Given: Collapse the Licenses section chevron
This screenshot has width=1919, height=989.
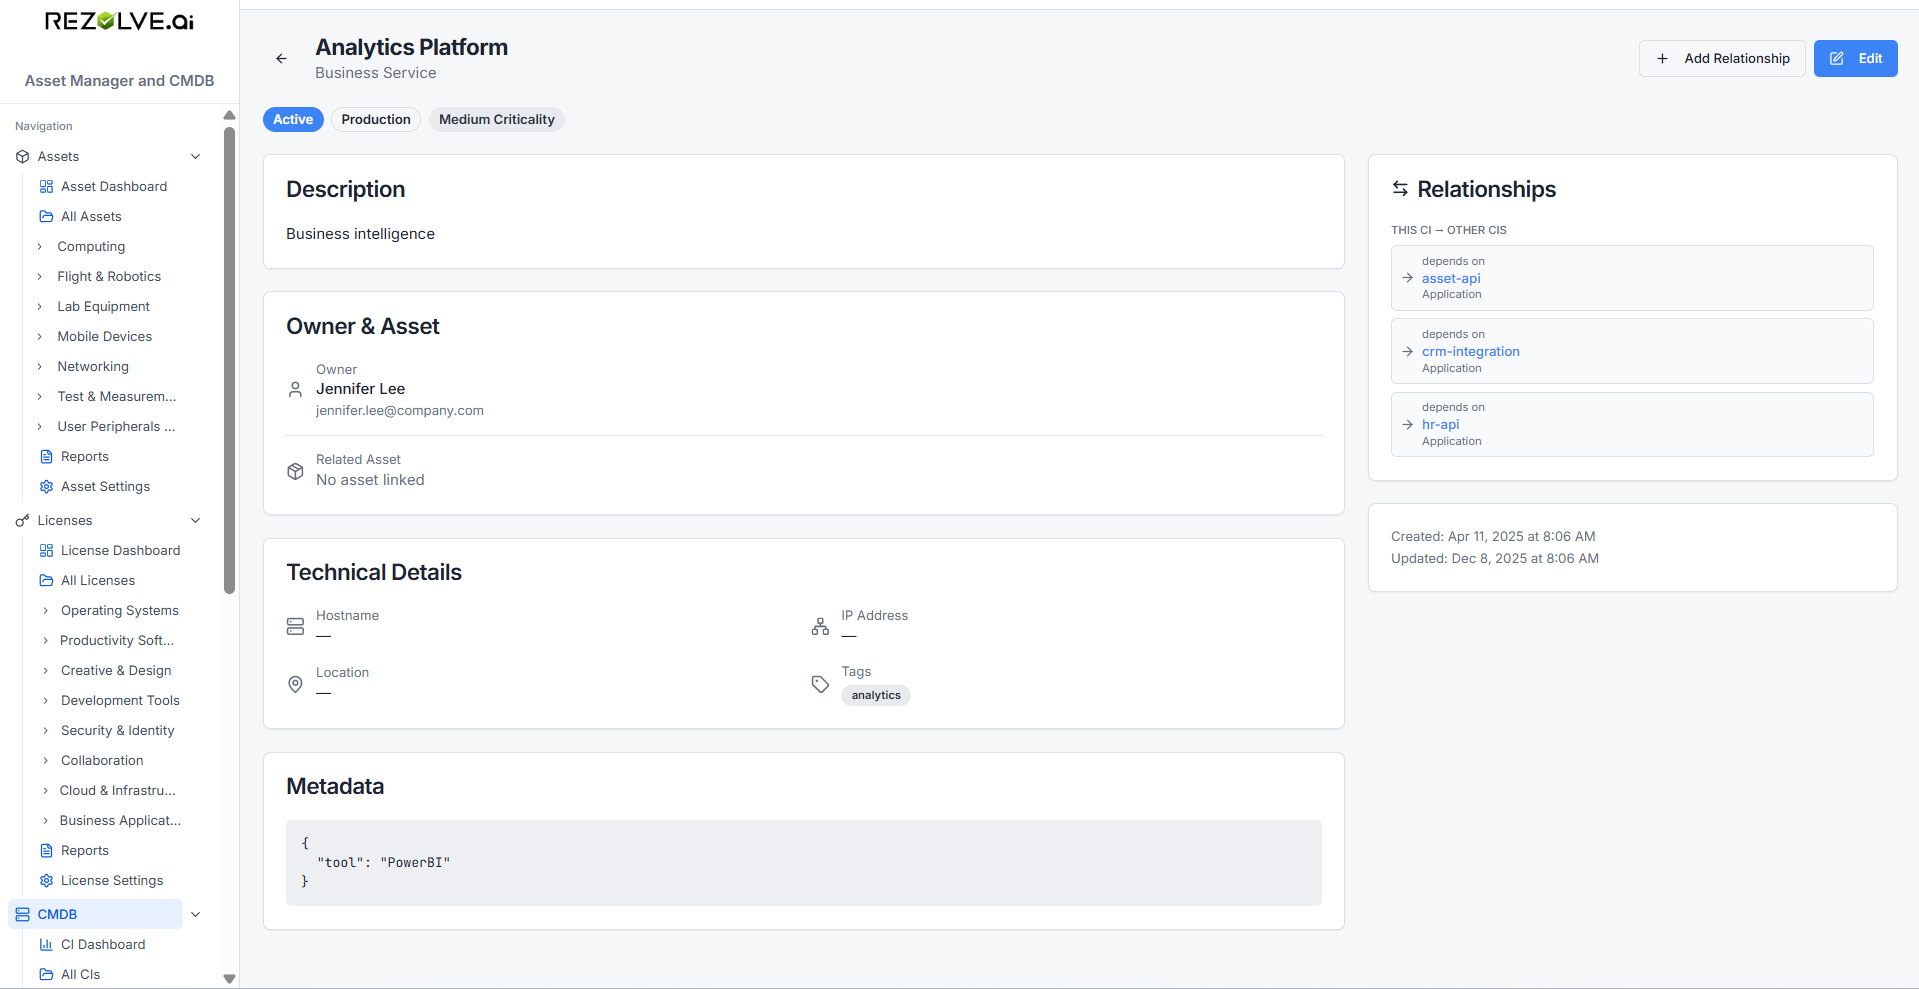Looking at the screenshot, I should pos(196,521).
